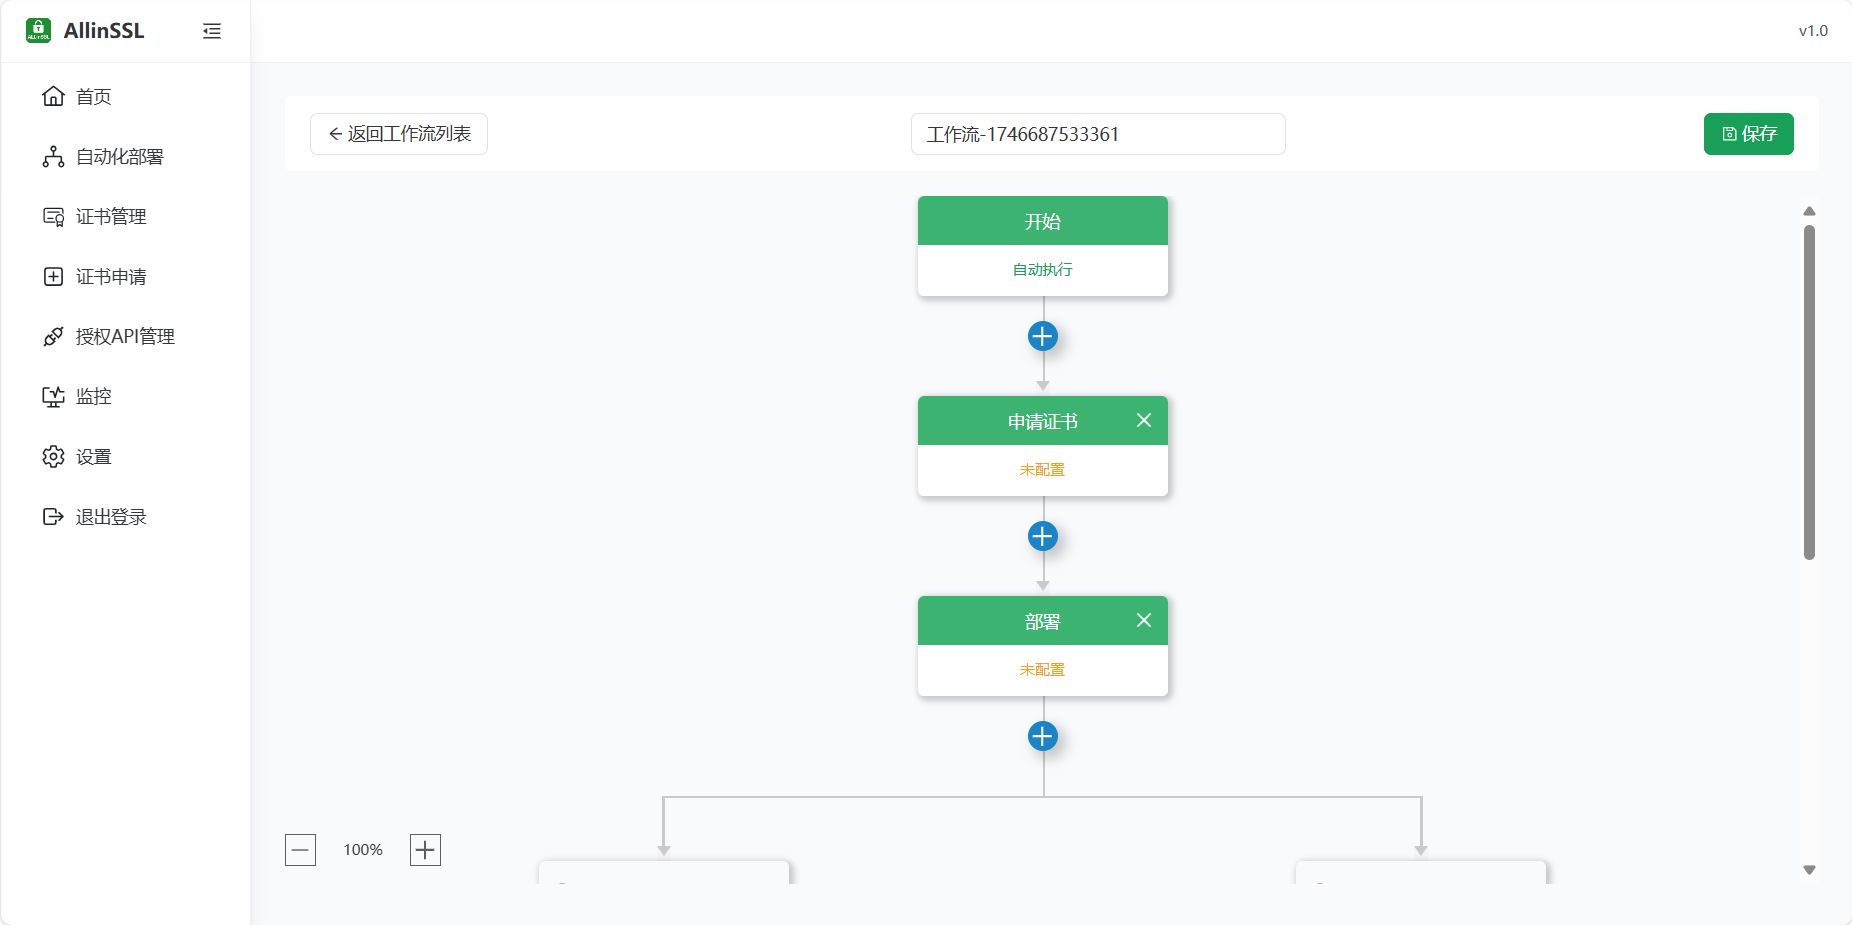This screenshot has height=925, width=1852.
Task: Focus the workflow name input field
Action: pos(1097,134)
